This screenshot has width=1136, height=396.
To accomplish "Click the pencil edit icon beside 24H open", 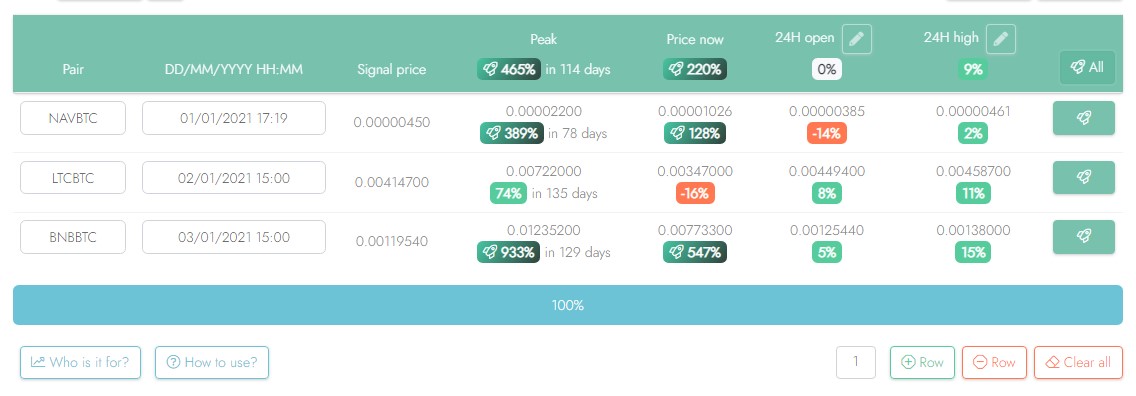I will (x=856, y=39).
